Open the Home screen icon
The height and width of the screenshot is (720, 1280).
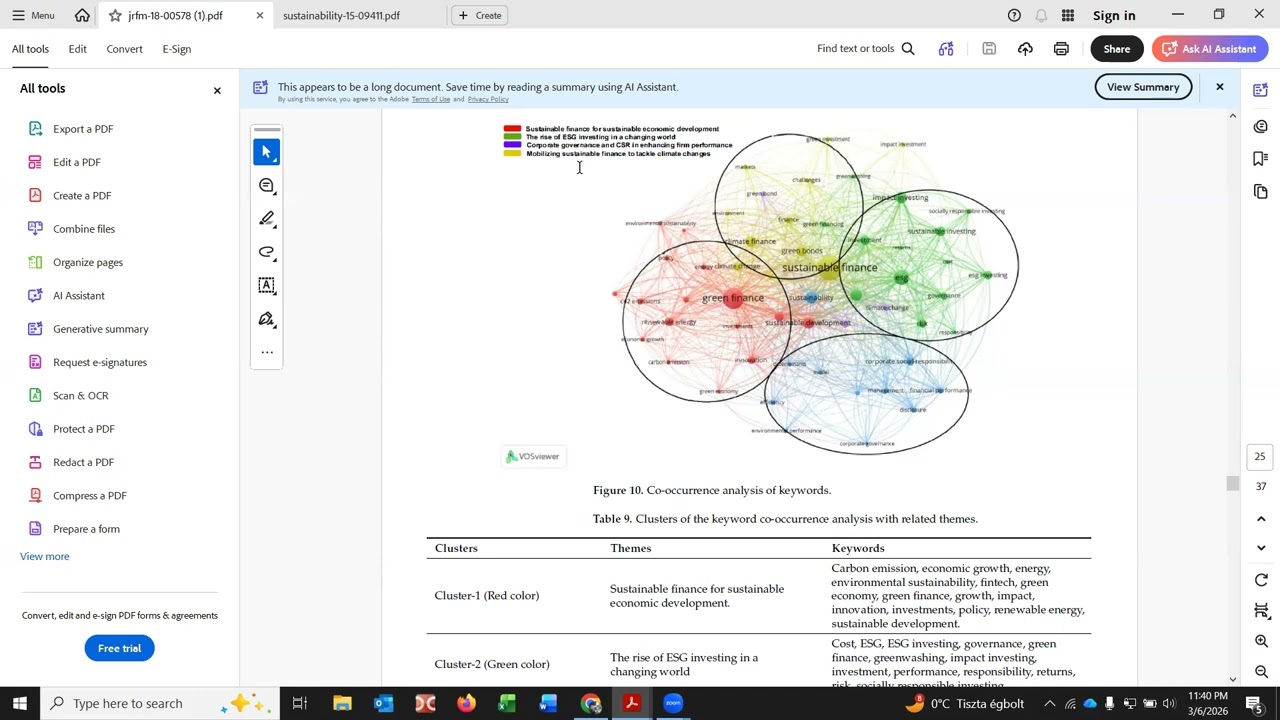(x=82, y=15)
